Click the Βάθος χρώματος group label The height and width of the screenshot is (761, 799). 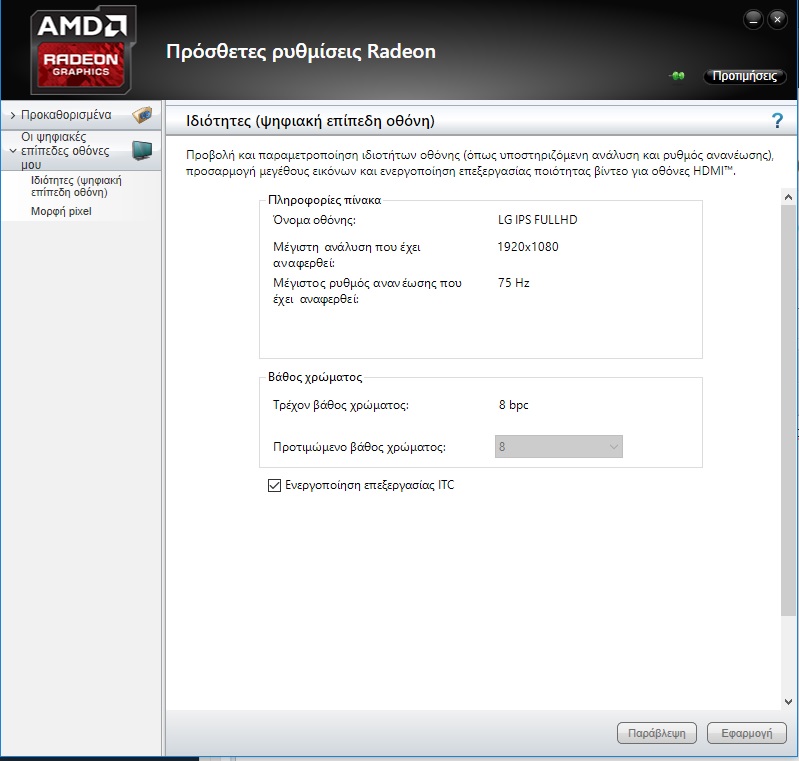pyautogui.click(x=315, y=377)
